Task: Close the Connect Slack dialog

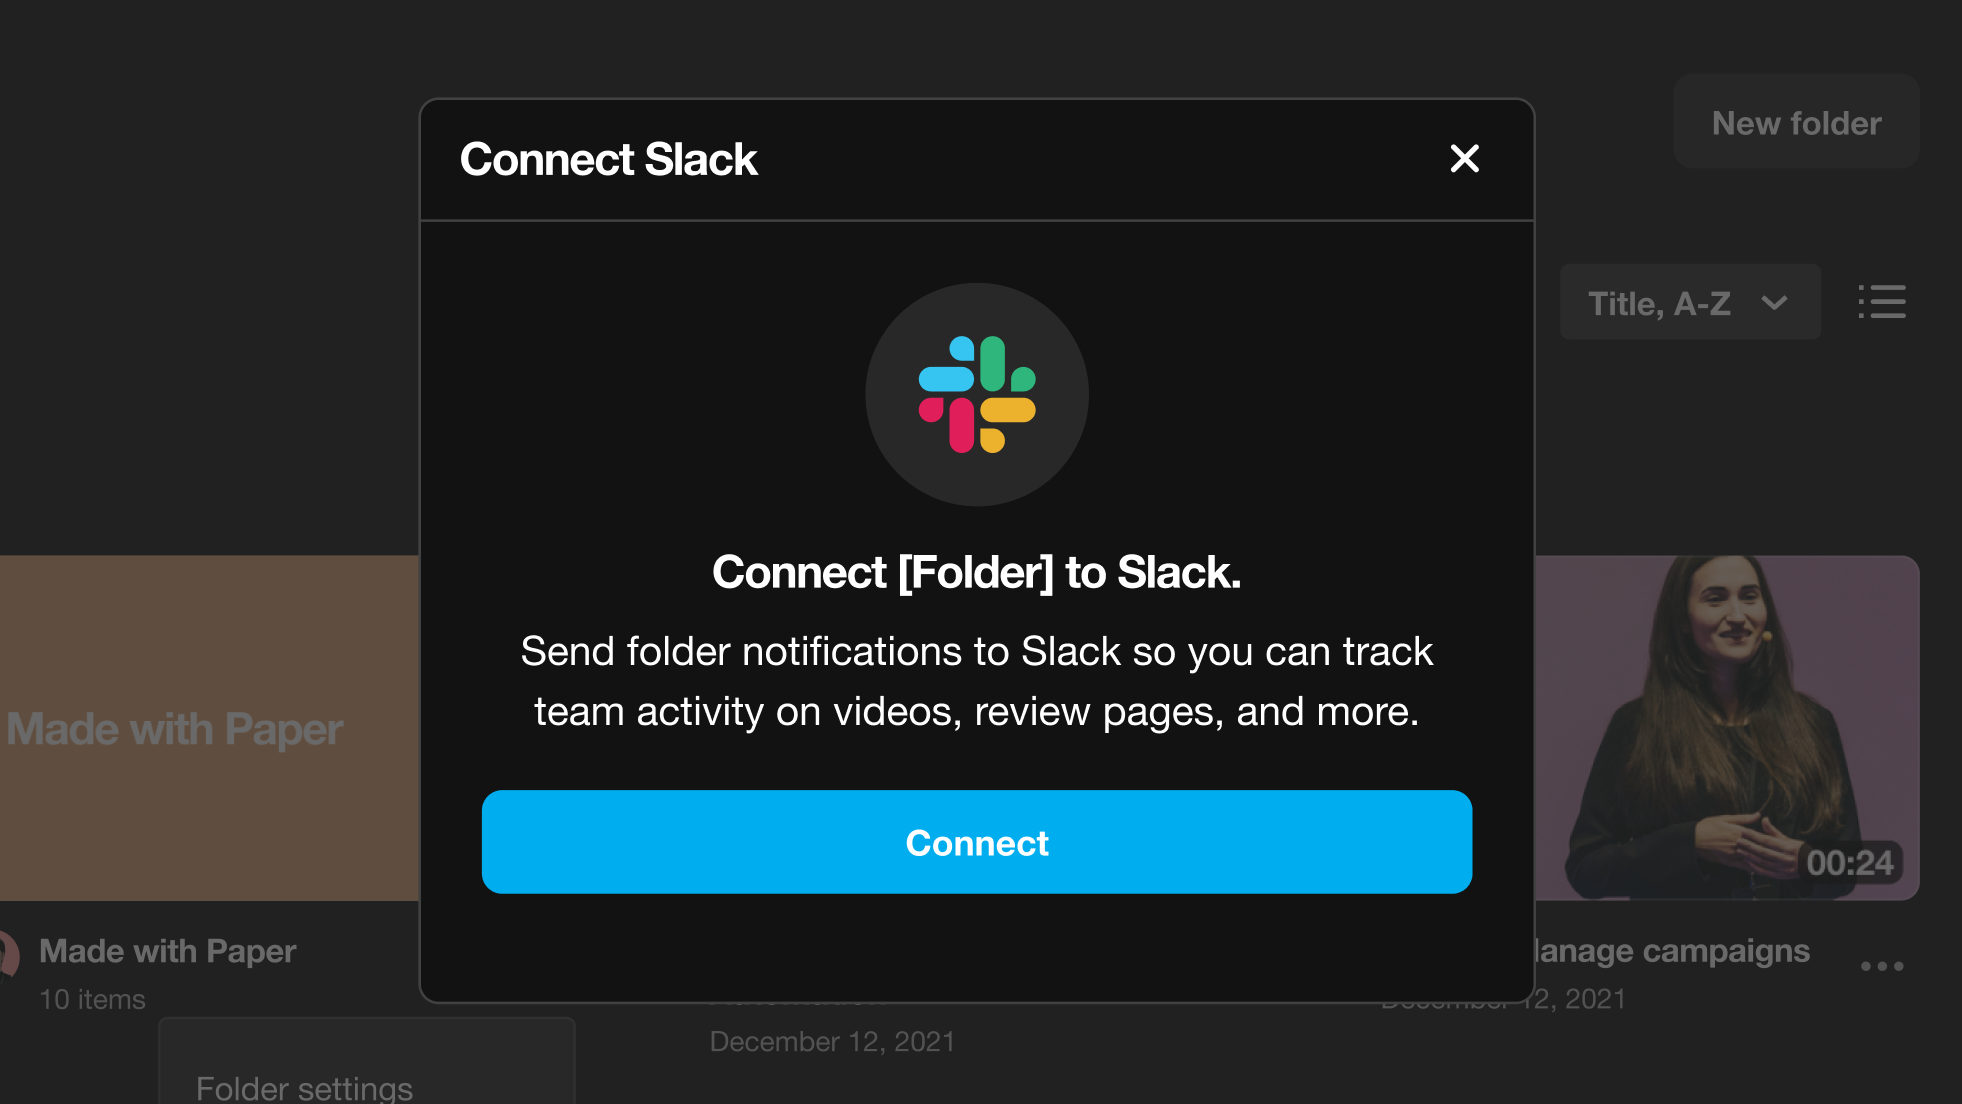Action: (1464, 158)
